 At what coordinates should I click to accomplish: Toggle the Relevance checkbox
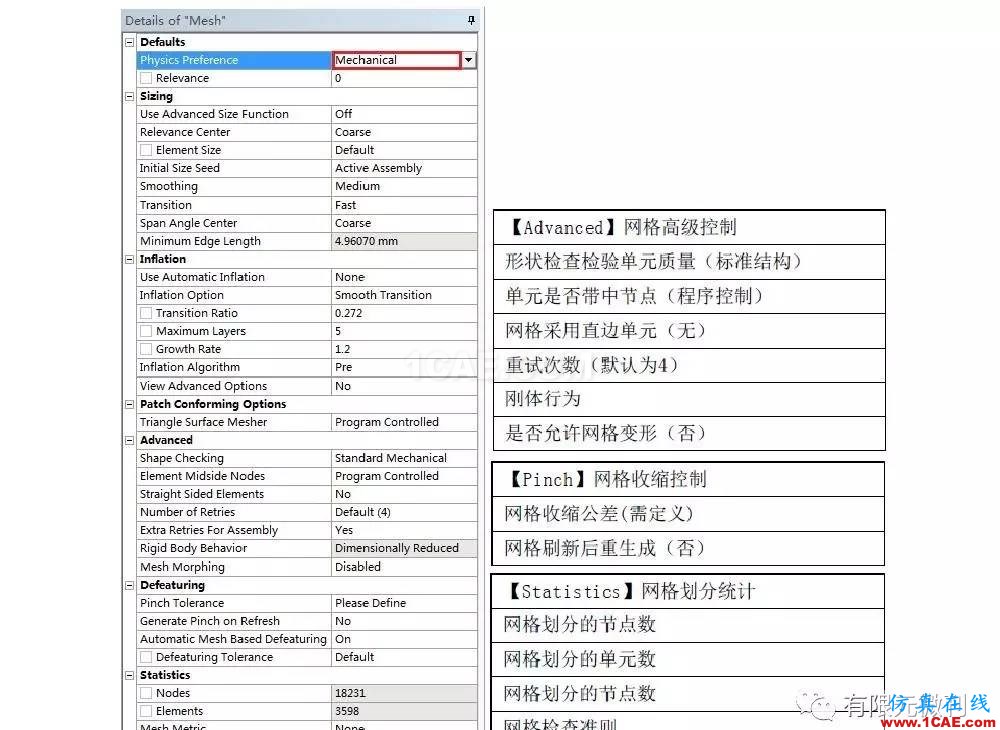coord(146,78)
